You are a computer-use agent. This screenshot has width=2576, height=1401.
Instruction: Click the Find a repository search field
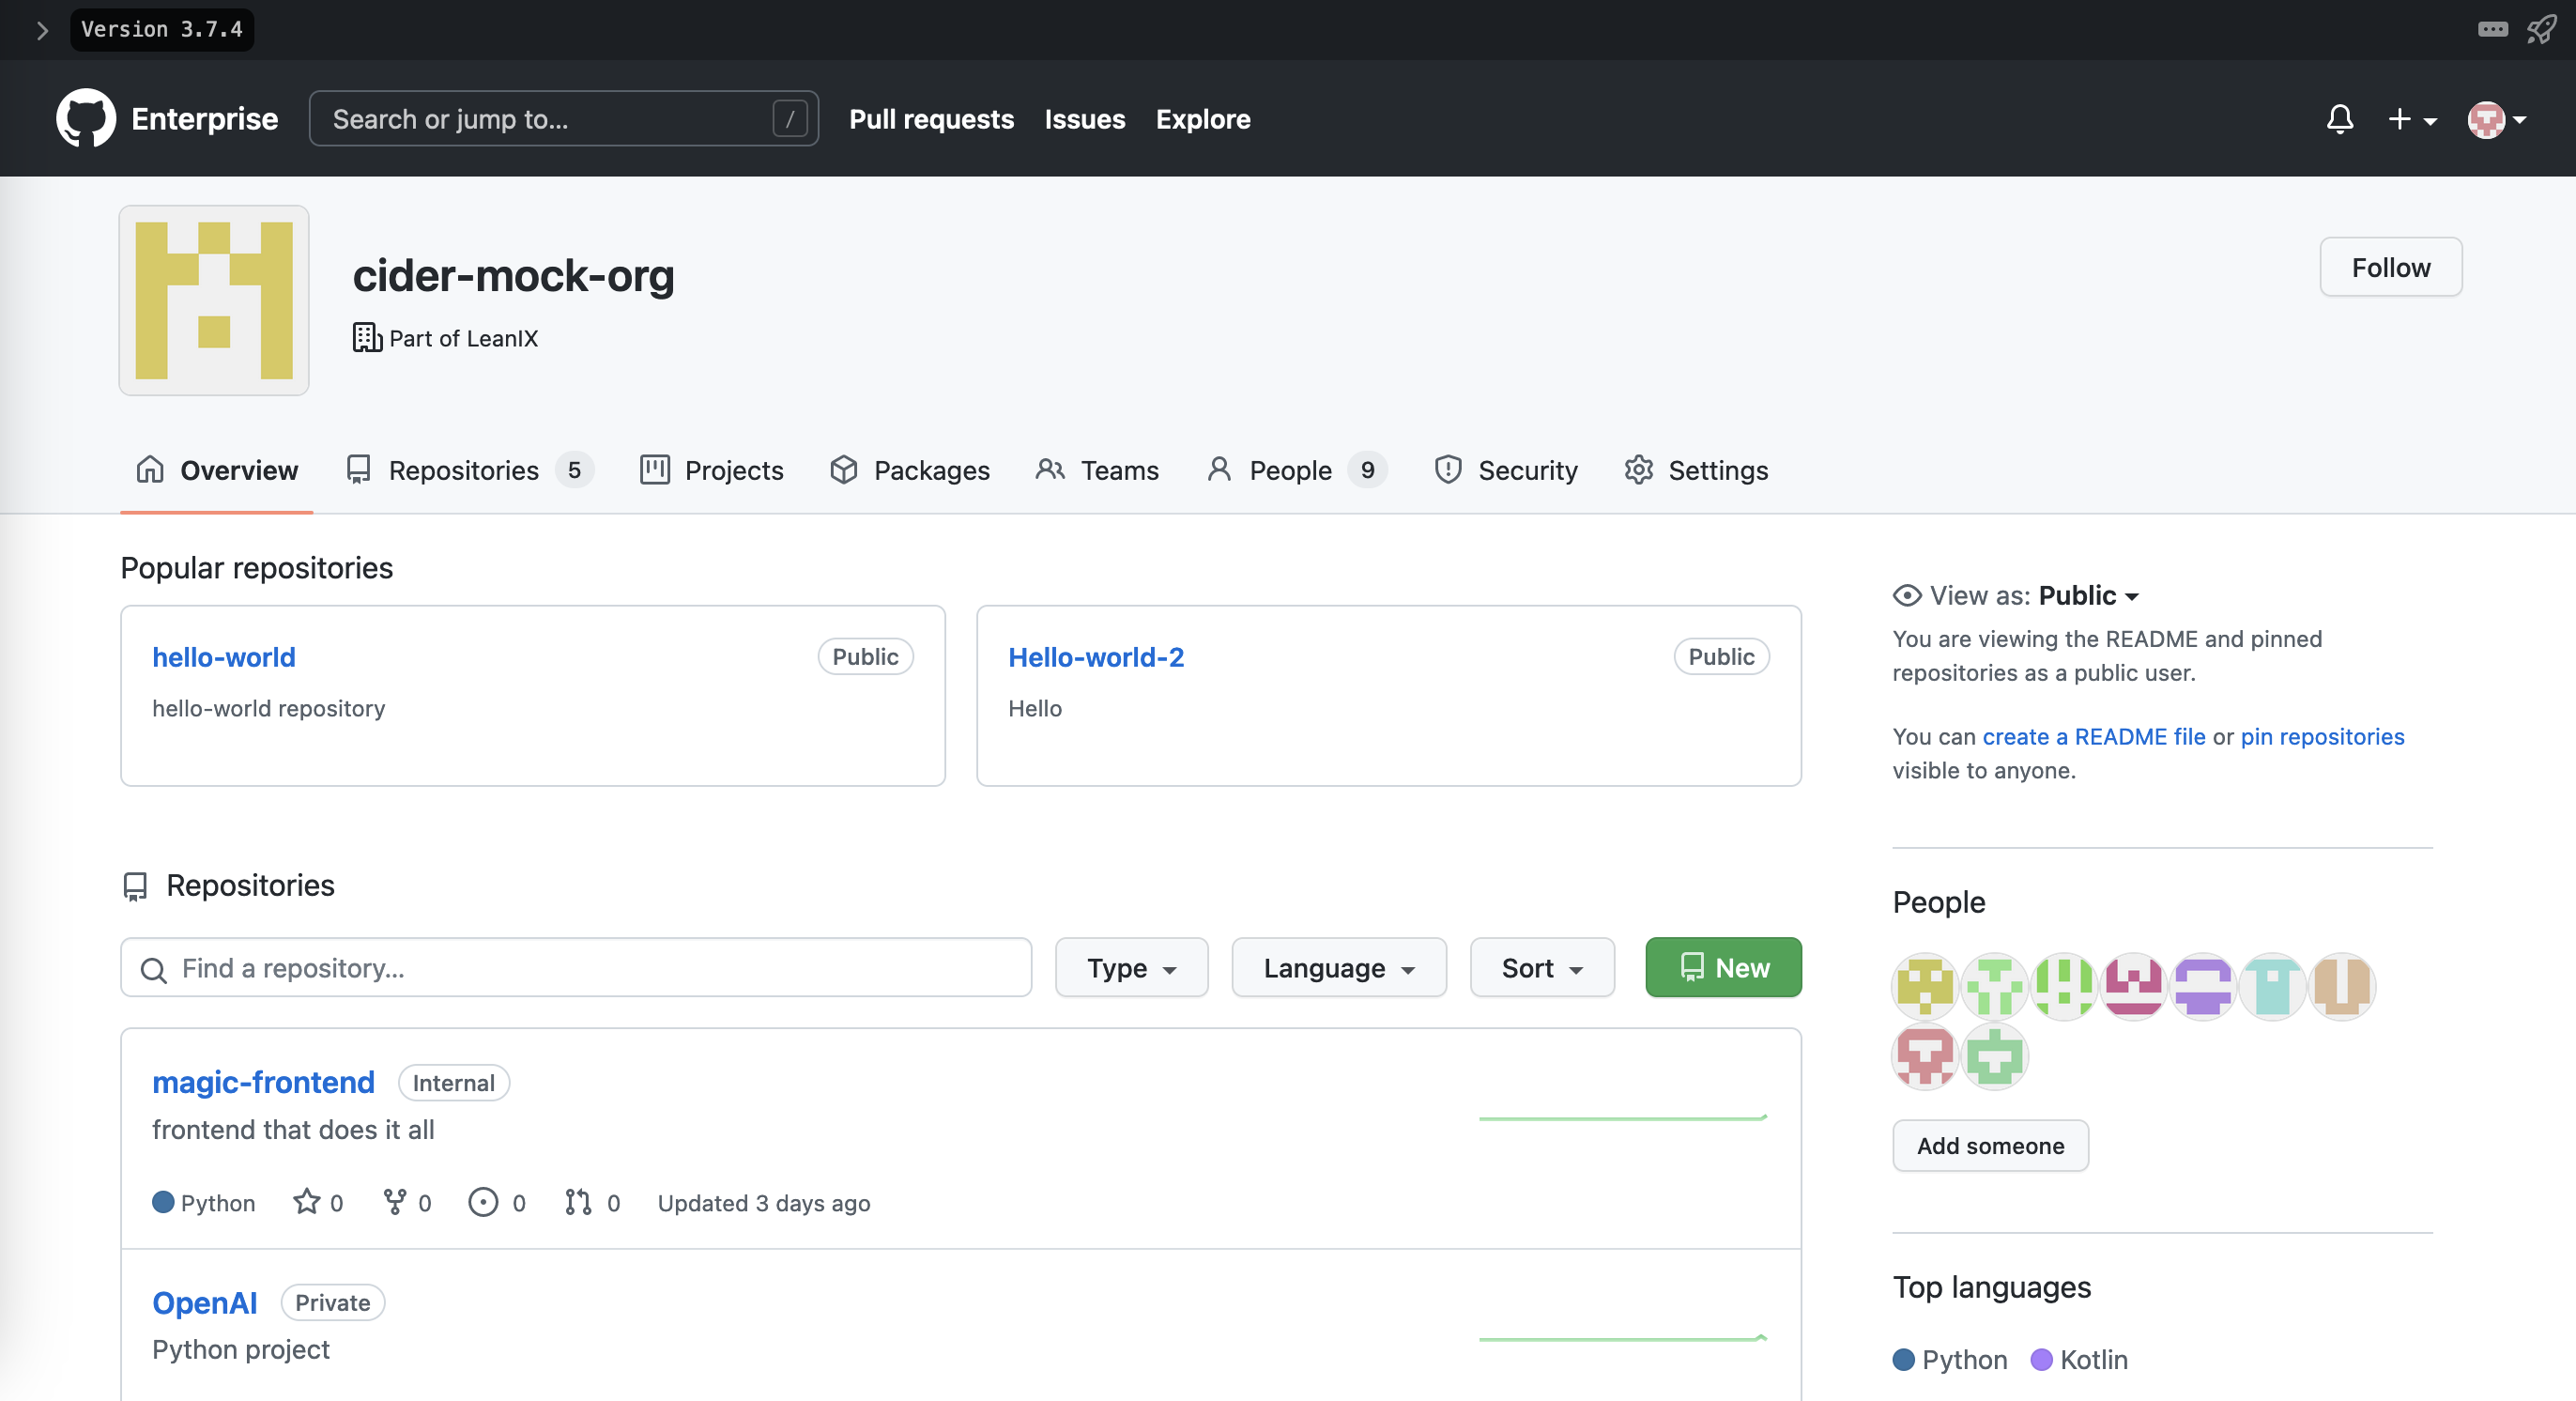(576, 967)
